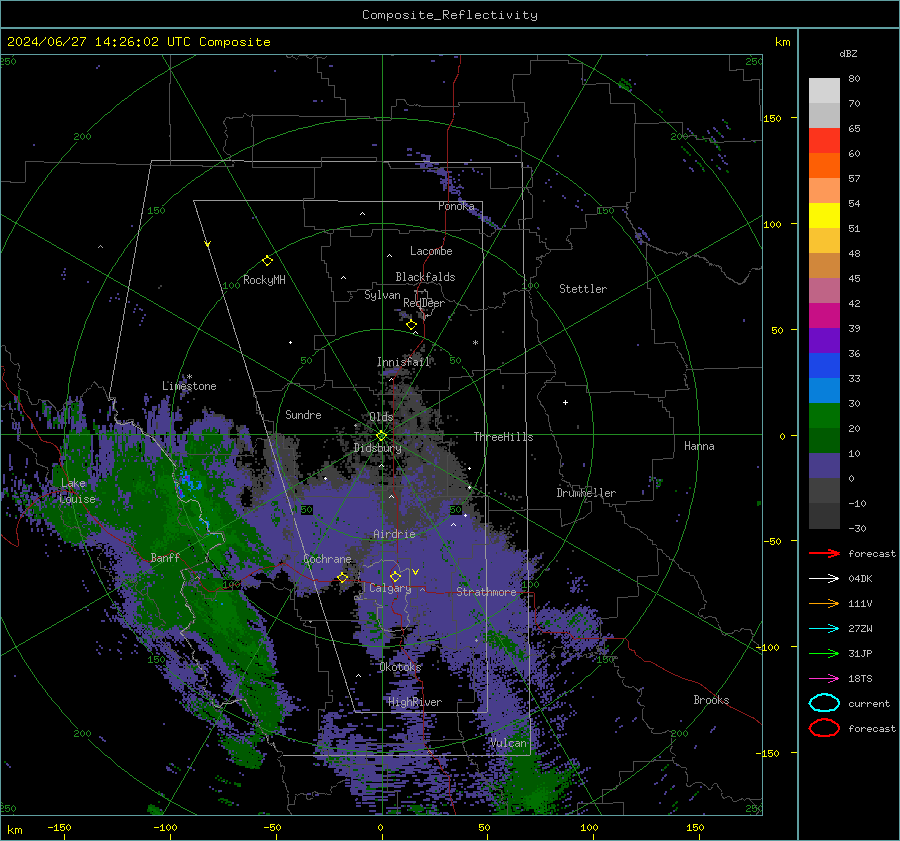
Task: Click the 100 tick on bottom axis
Action: point(589,827)
